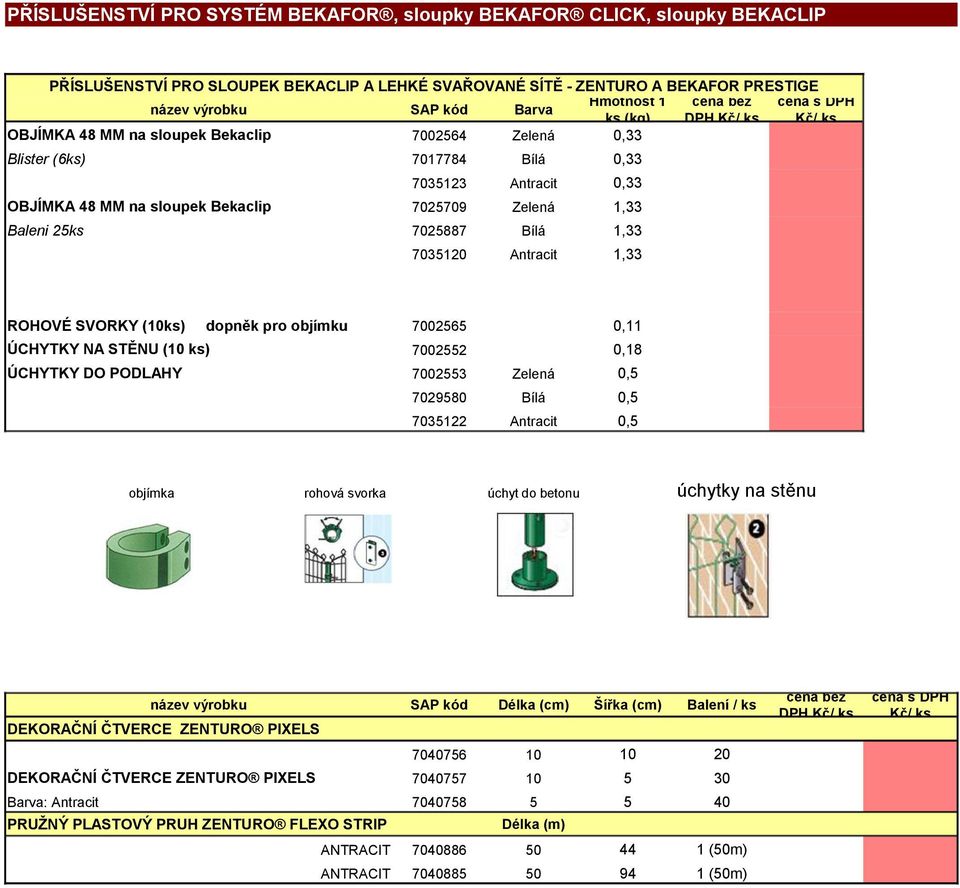
Task: Select SAP code 7035120
Action: pos(439,254)
